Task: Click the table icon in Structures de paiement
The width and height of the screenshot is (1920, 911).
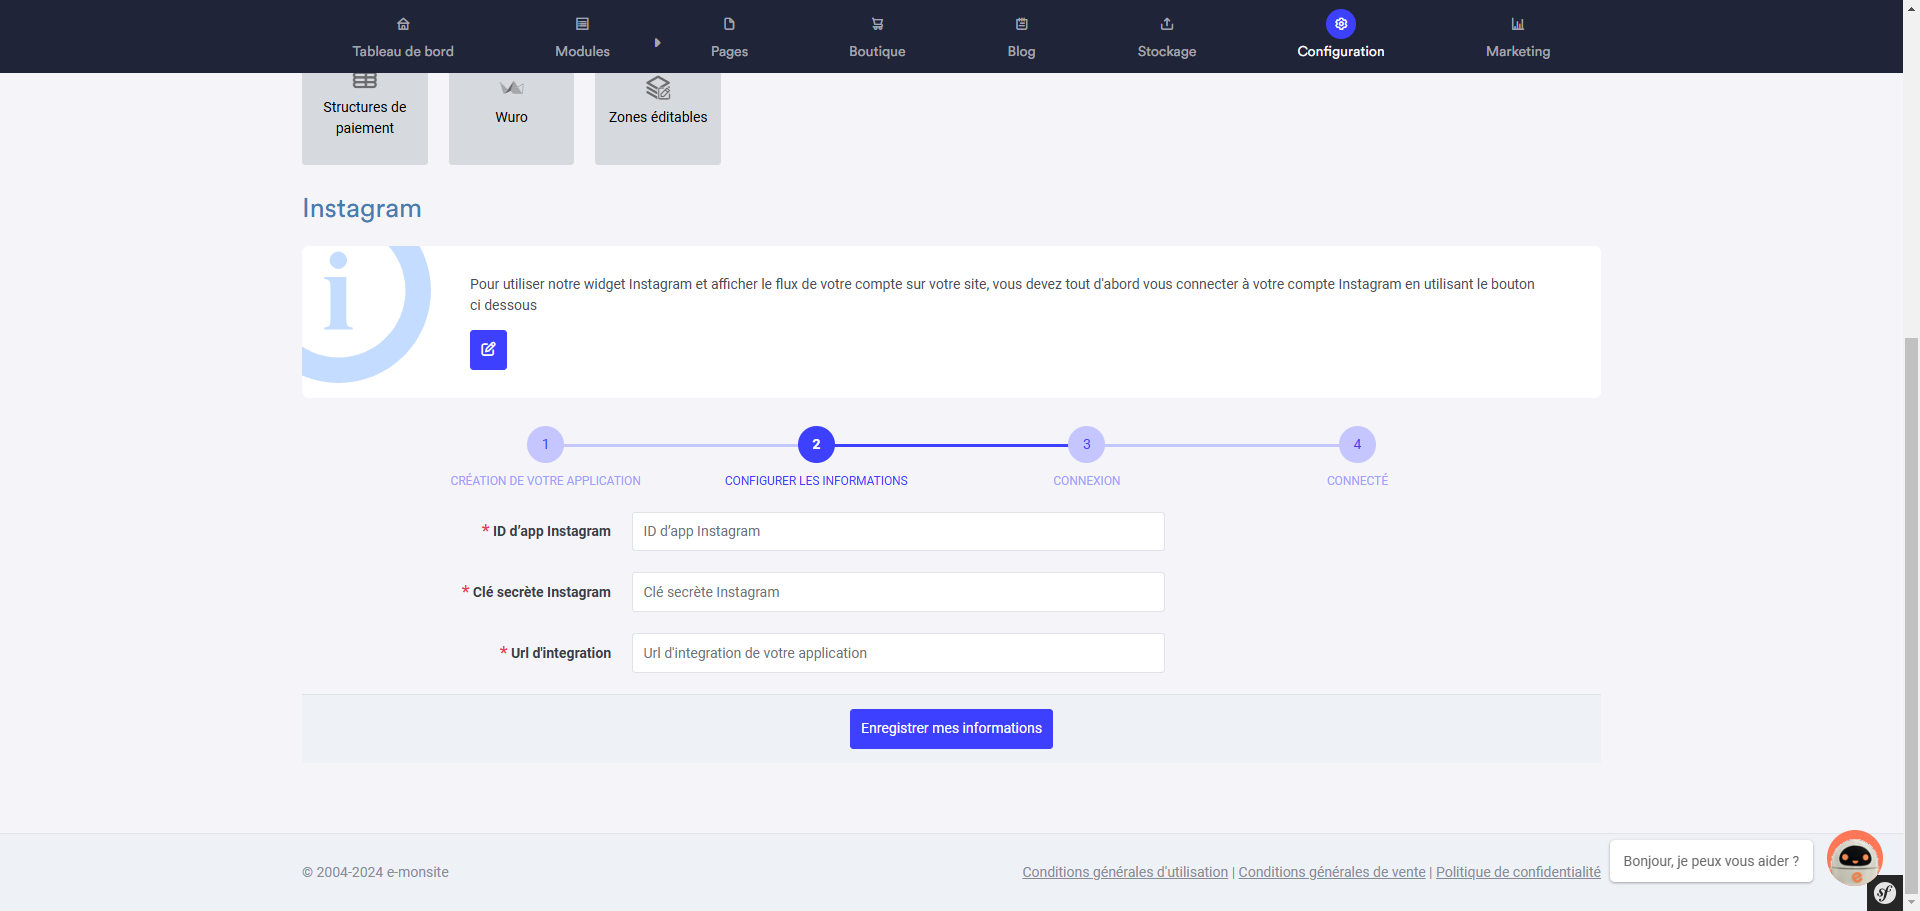Action: (365, 80)
